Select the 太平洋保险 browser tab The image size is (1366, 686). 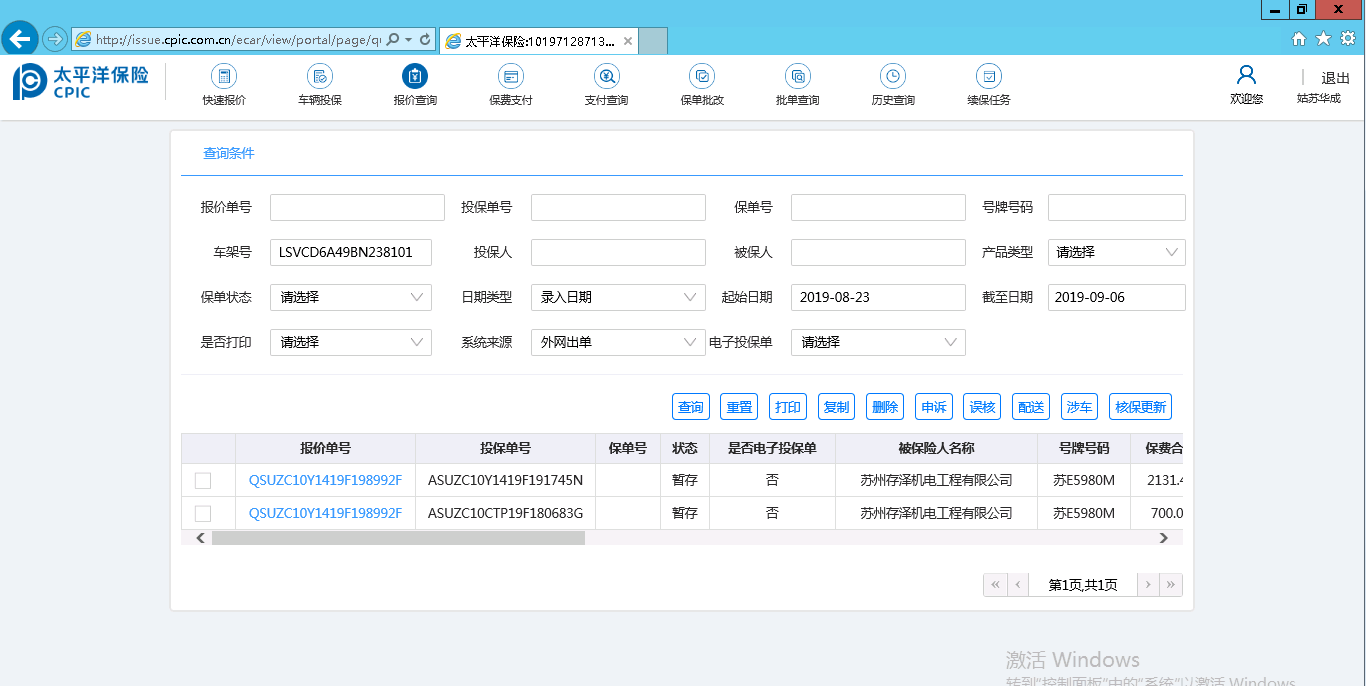pos(538,41)
